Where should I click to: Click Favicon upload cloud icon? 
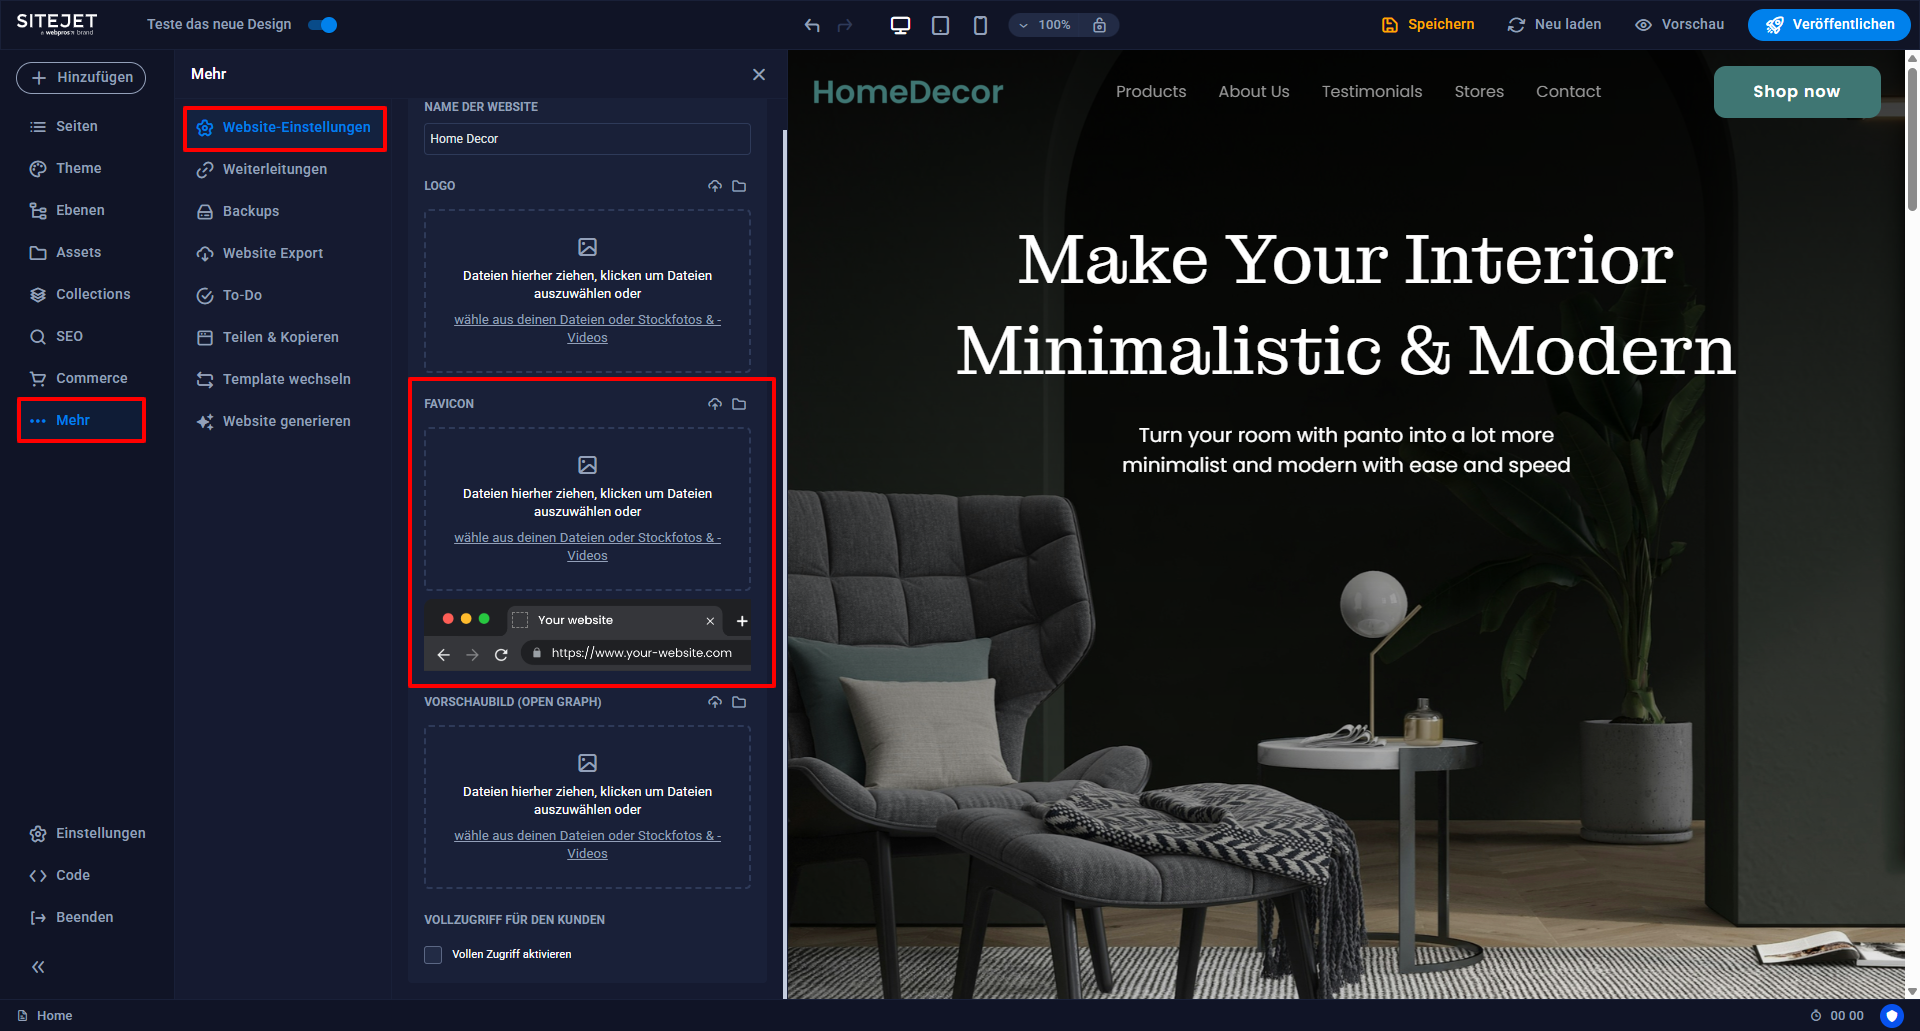click(715, 404)
